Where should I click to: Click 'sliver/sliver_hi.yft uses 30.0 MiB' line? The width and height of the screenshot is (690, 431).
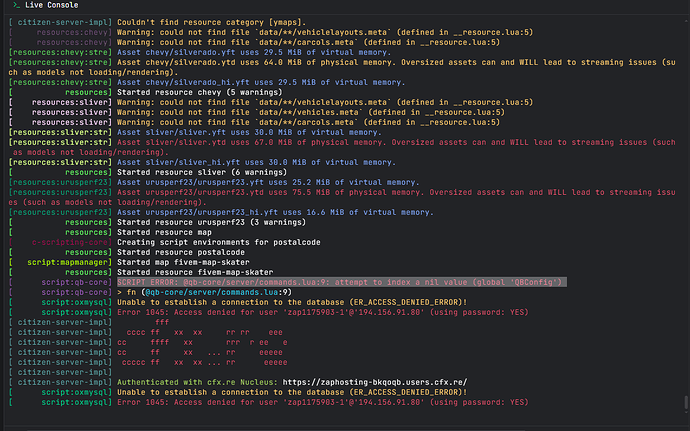click(x=256, y=162)
